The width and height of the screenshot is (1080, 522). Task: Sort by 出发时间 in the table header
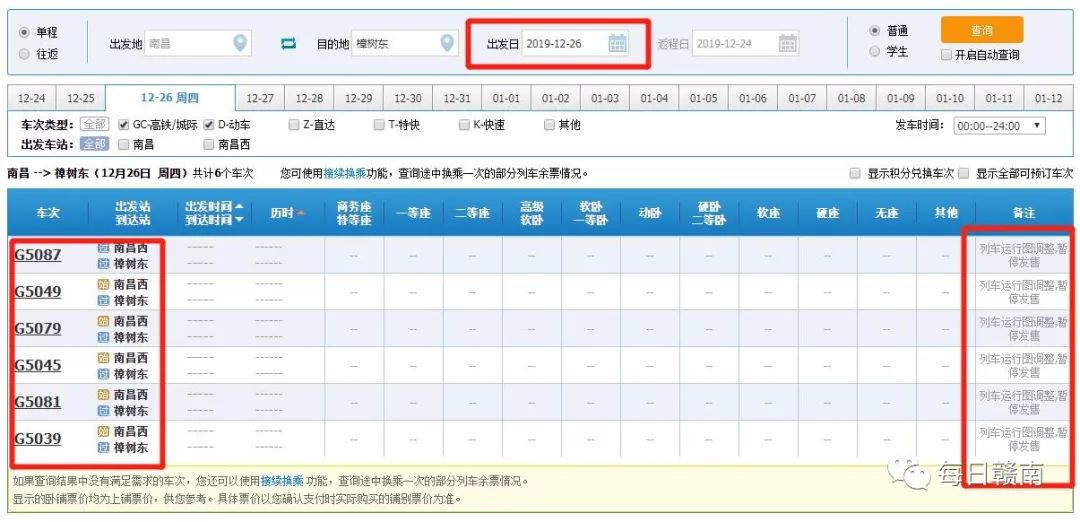coord(240,206)
